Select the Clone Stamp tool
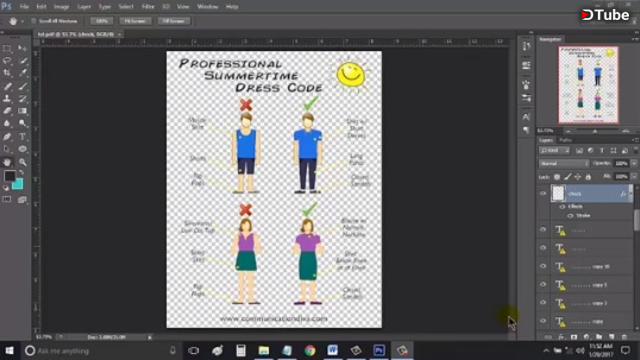 click(x=7, y=98)
